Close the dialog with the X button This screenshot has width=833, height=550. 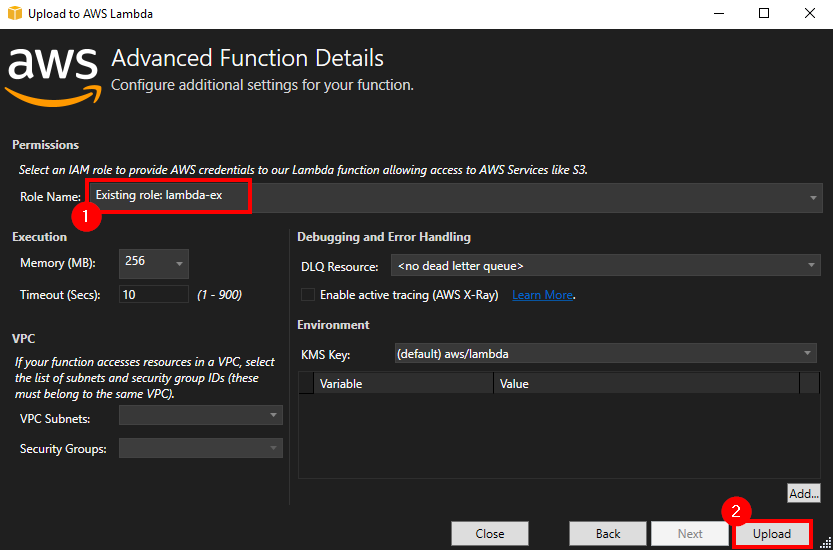[810, 14]
